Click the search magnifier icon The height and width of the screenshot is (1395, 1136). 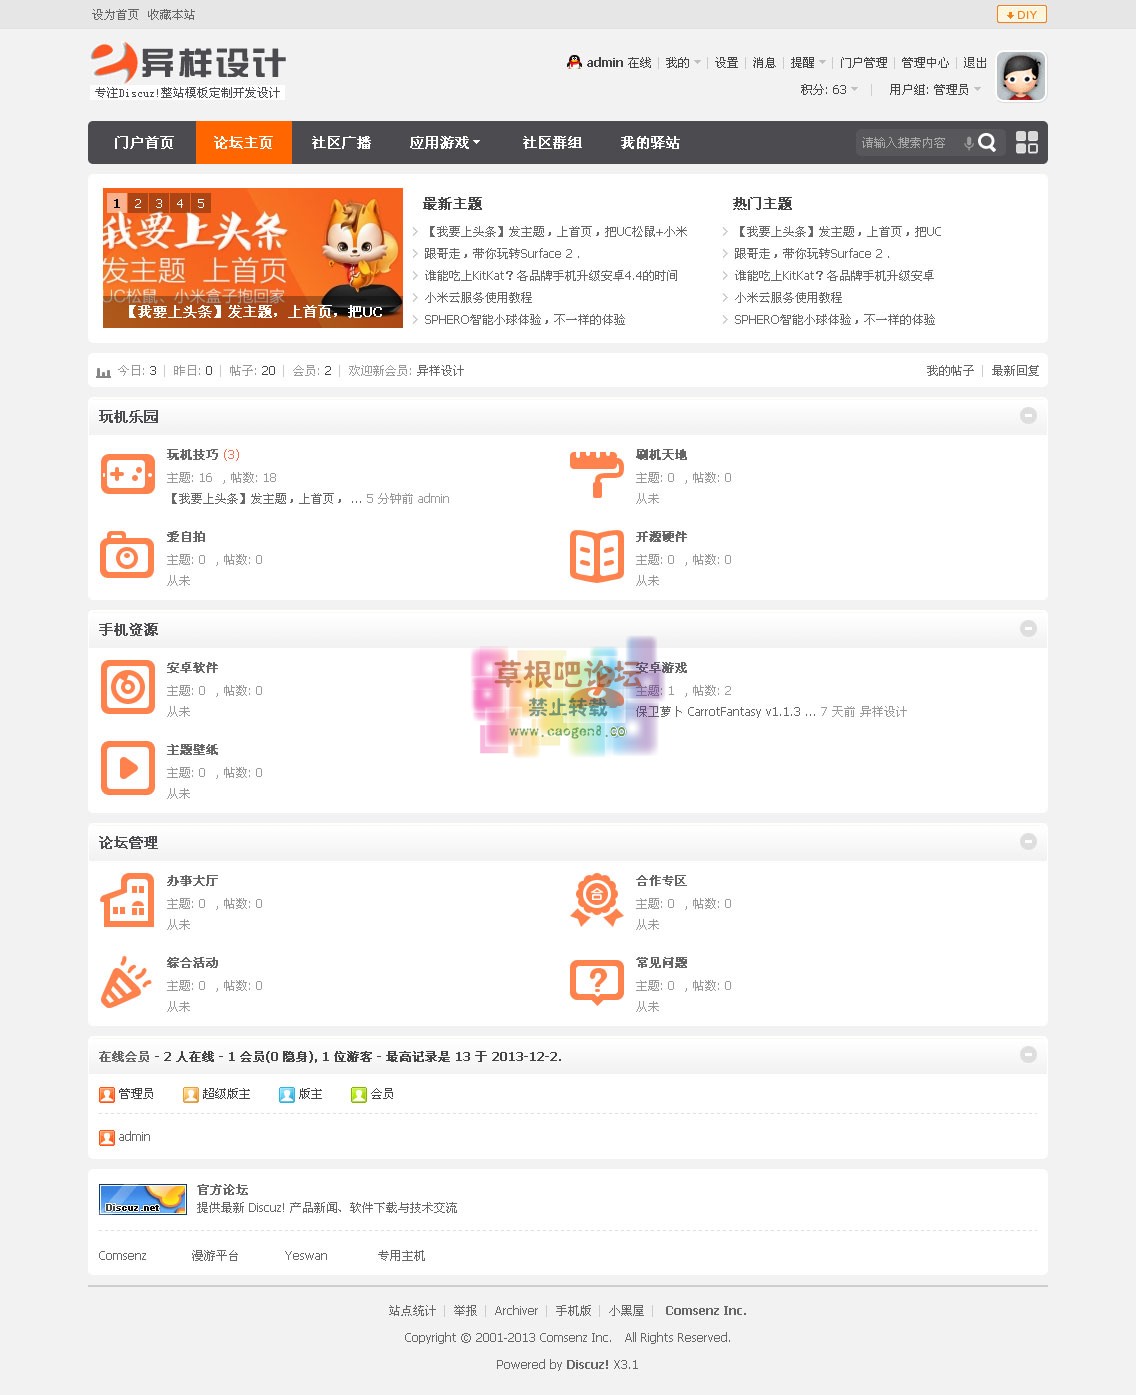987,143
